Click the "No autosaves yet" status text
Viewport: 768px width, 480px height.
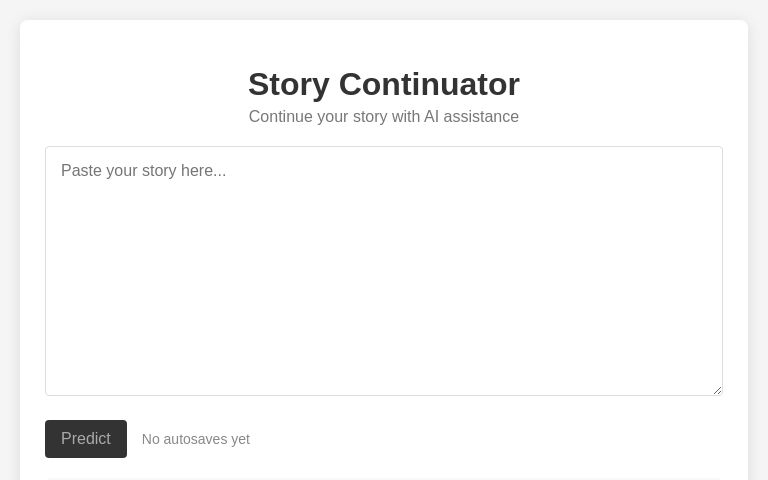tap(196, 439)
